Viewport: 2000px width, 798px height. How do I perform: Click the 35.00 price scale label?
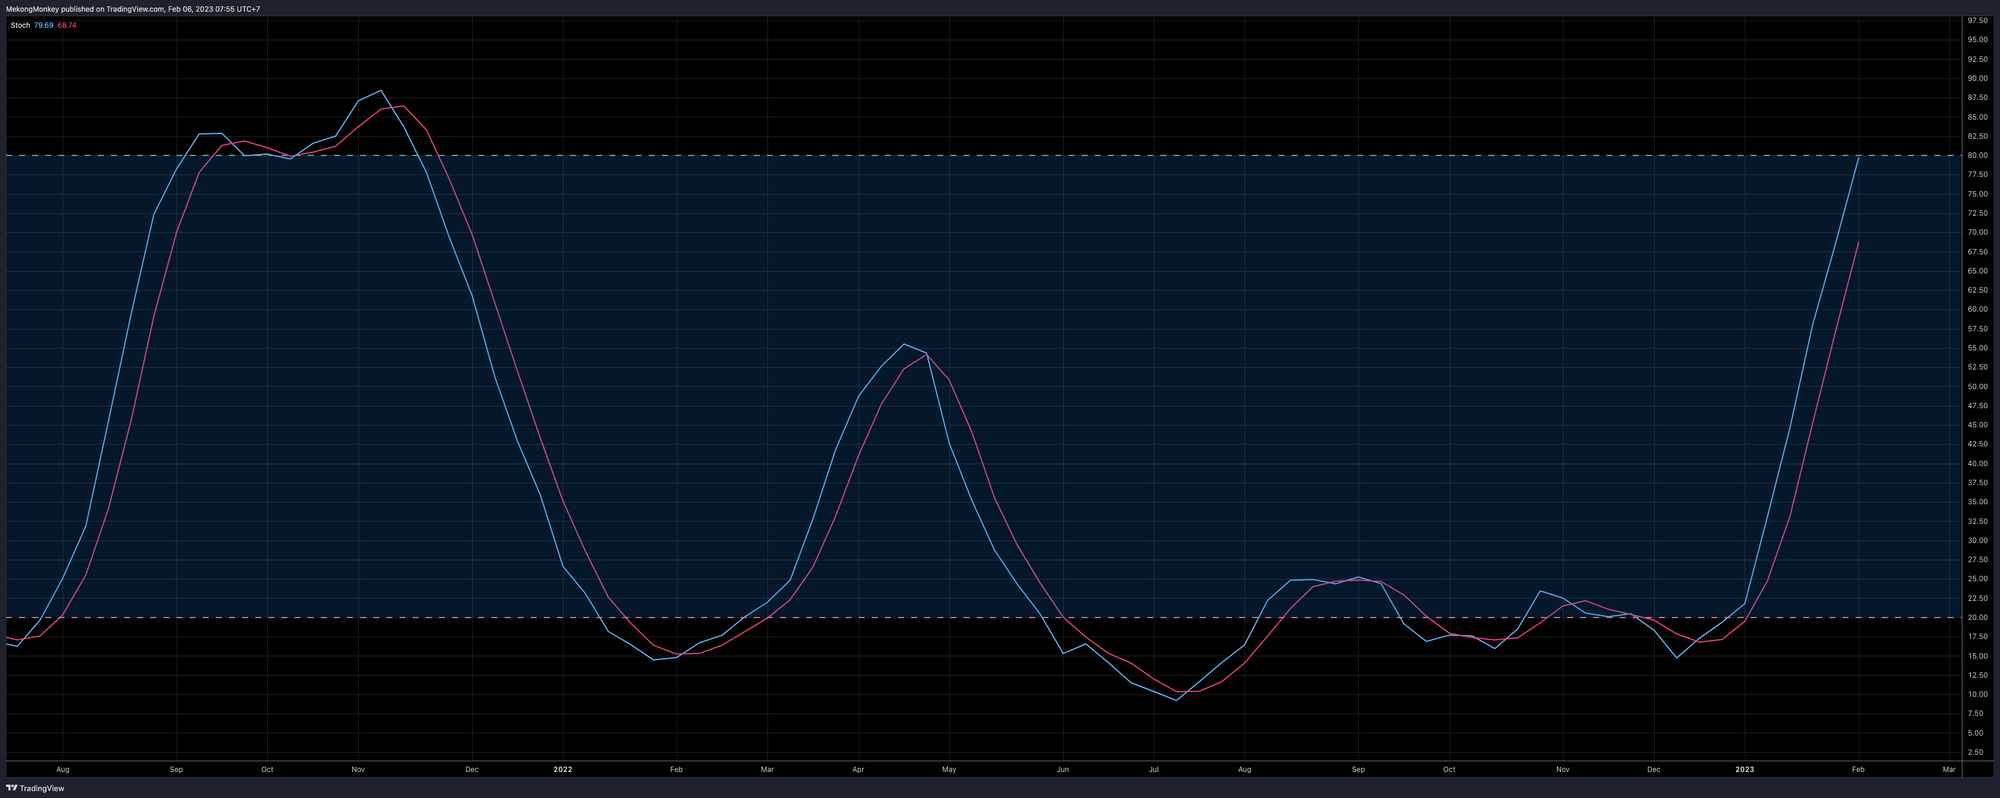(1977, 502)
